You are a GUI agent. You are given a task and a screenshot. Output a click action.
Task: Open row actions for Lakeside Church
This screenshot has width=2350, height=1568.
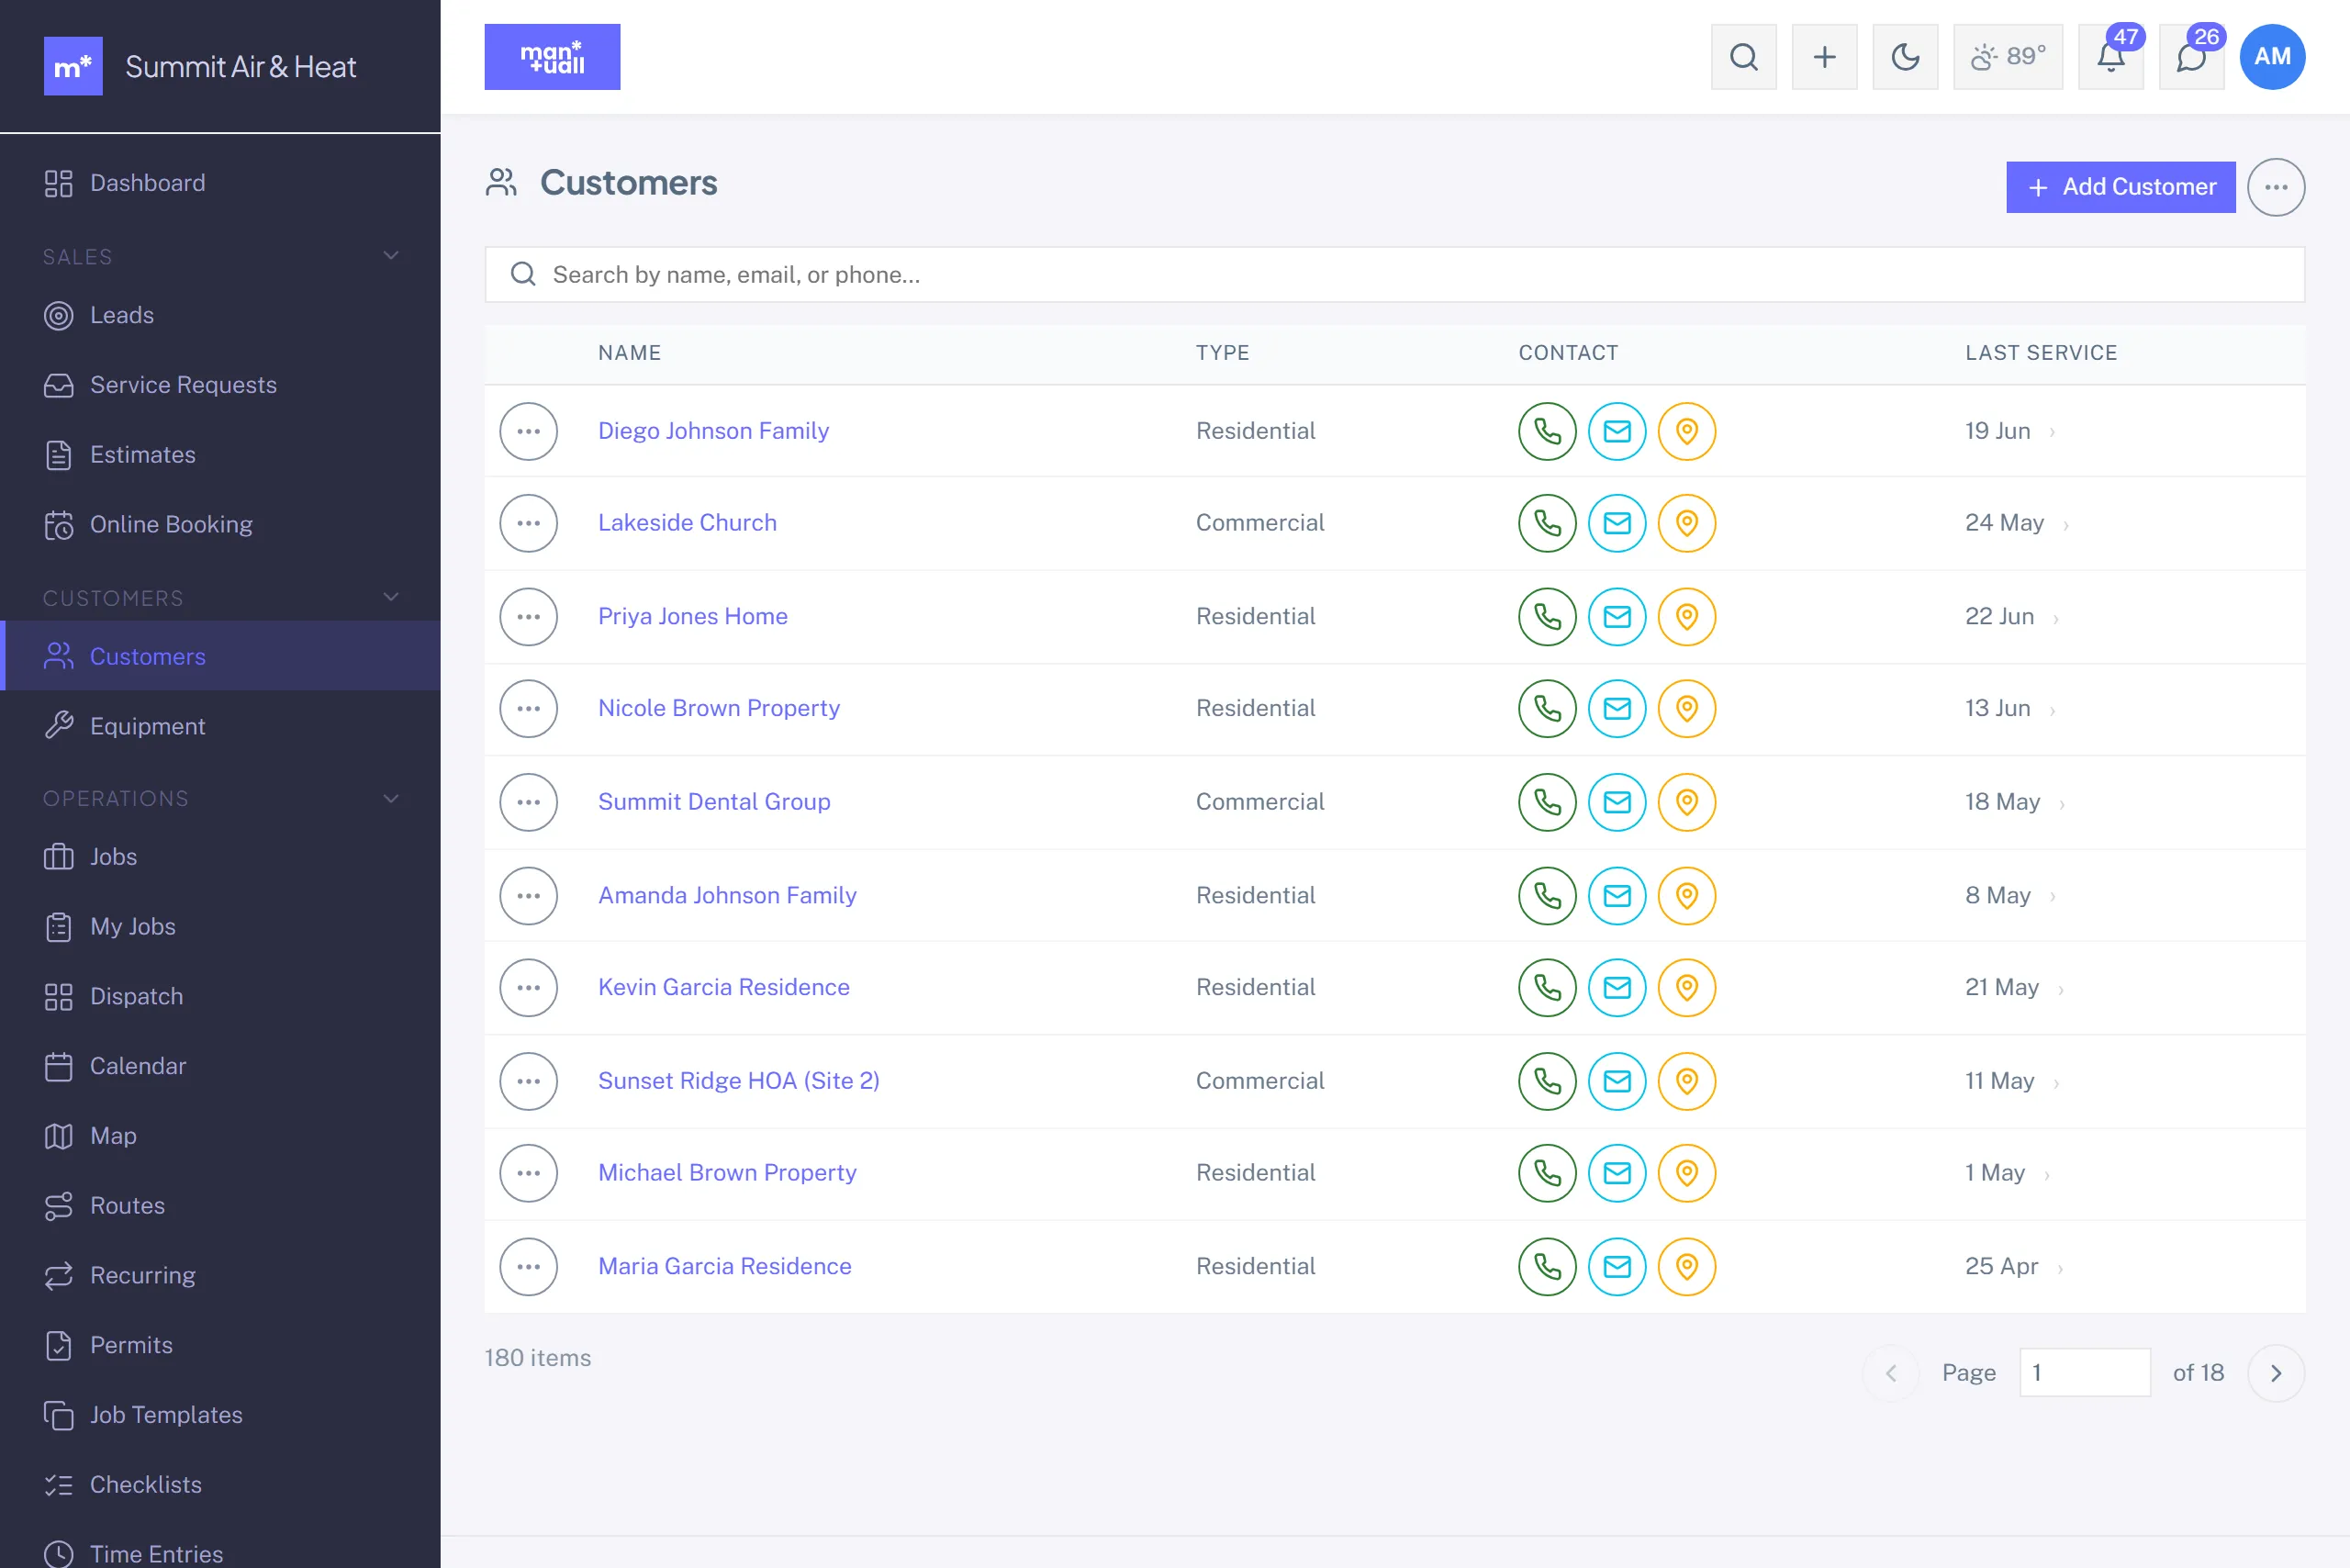coord(528,523)
